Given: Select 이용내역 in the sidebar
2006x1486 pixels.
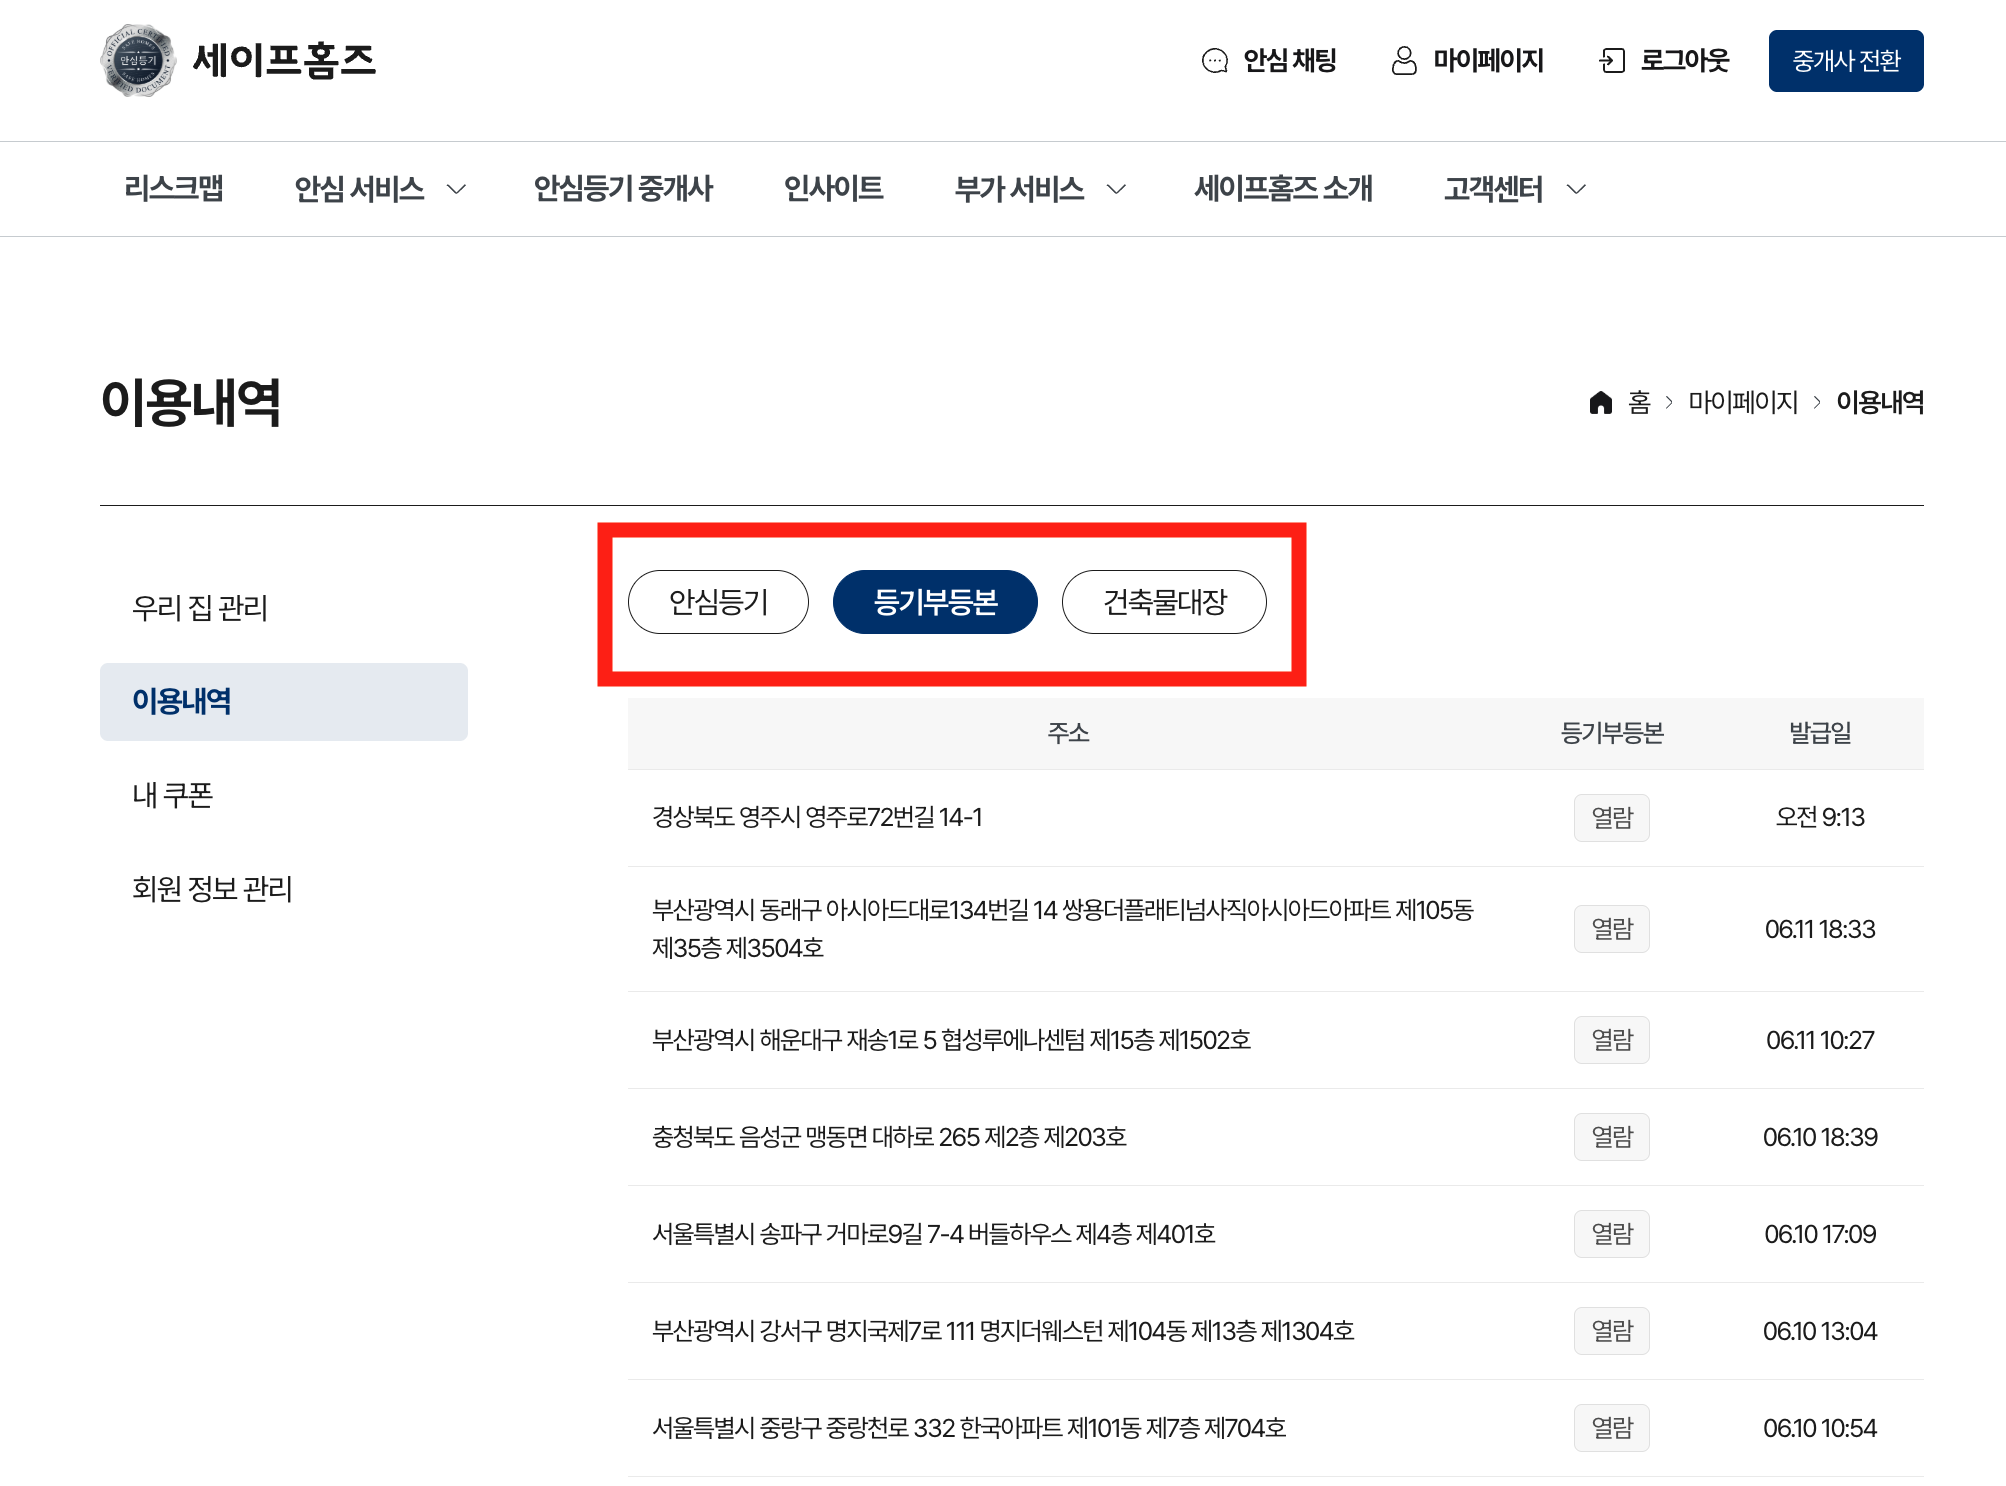Looking at the screenshot, I should (284, 702).
